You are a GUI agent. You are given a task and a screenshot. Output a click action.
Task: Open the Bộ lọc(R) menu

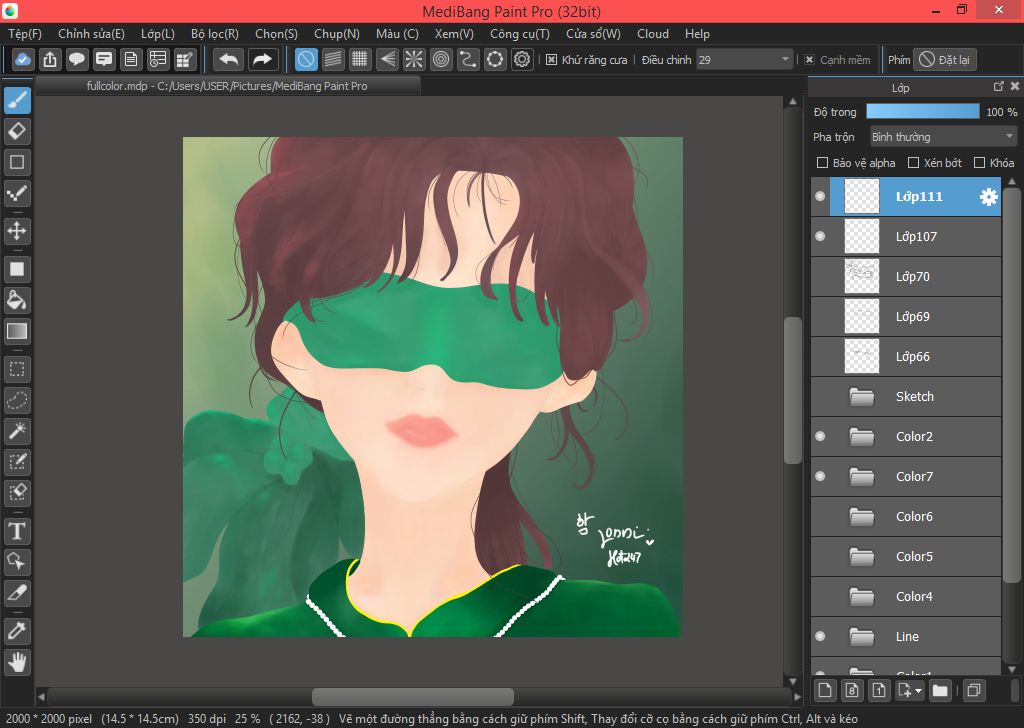point(215,34)
